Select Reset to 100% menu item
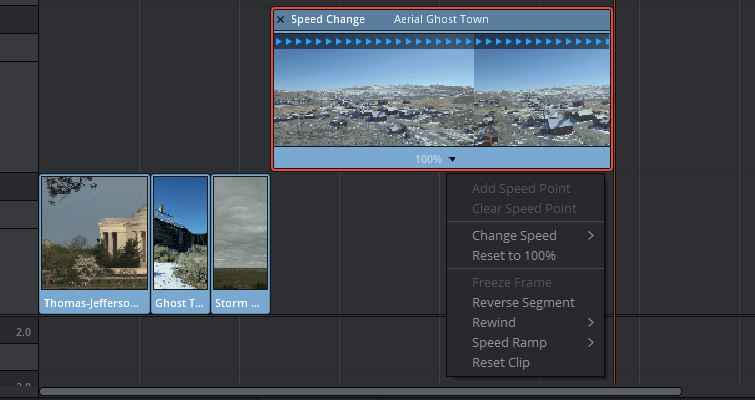 (x=513, y=256)
